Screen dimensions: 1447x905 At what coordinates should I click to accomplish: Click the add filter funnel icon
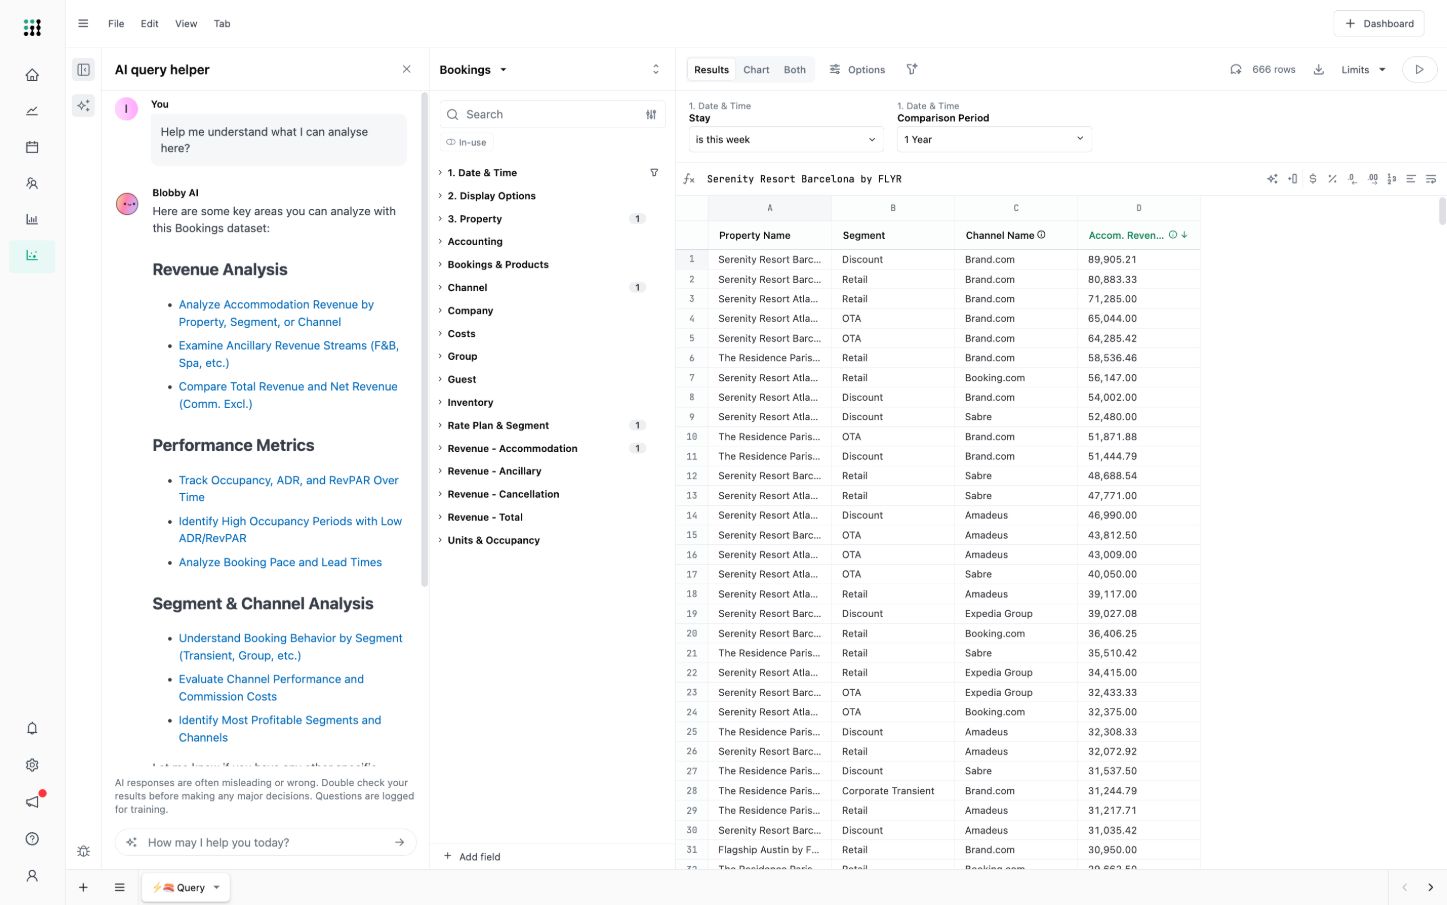pos(911,70)
